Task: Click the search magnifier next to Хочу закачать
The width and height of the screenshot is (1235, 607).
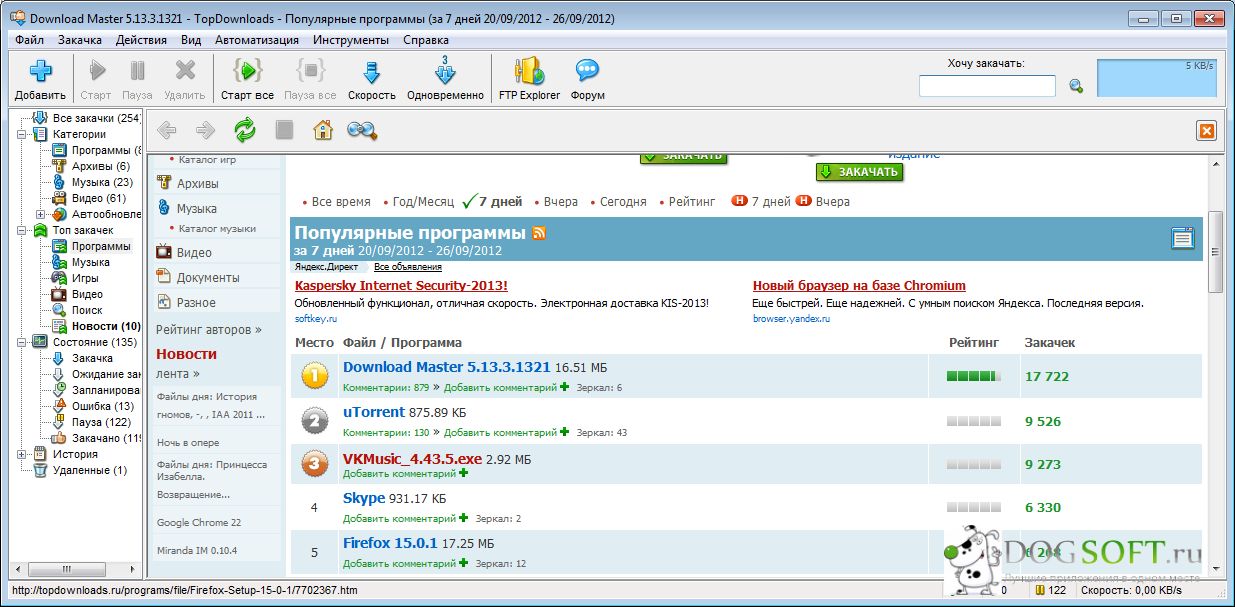Action: coord(1076,86)
